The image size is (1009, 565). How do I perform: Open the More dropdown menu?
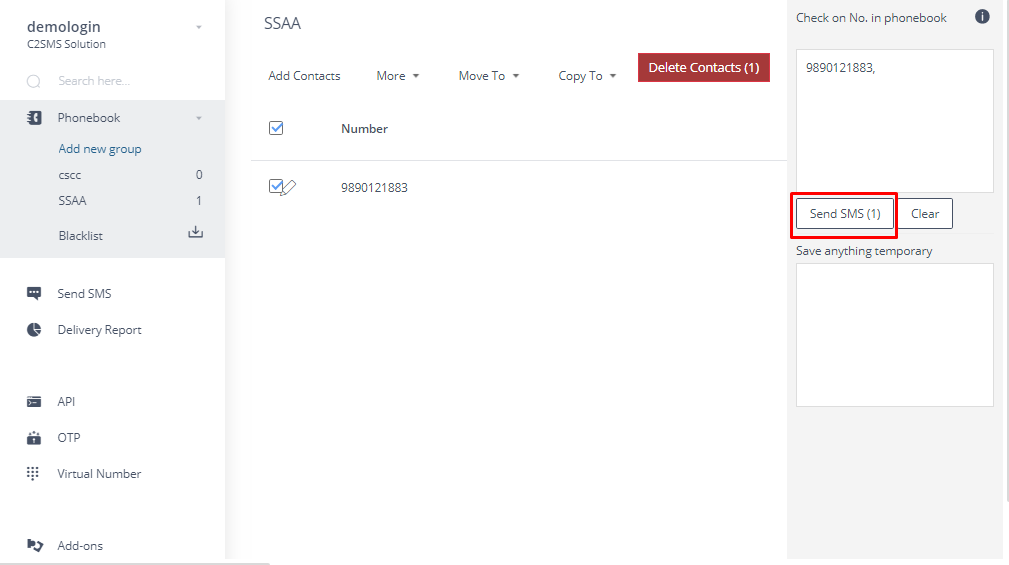point(398,76)
